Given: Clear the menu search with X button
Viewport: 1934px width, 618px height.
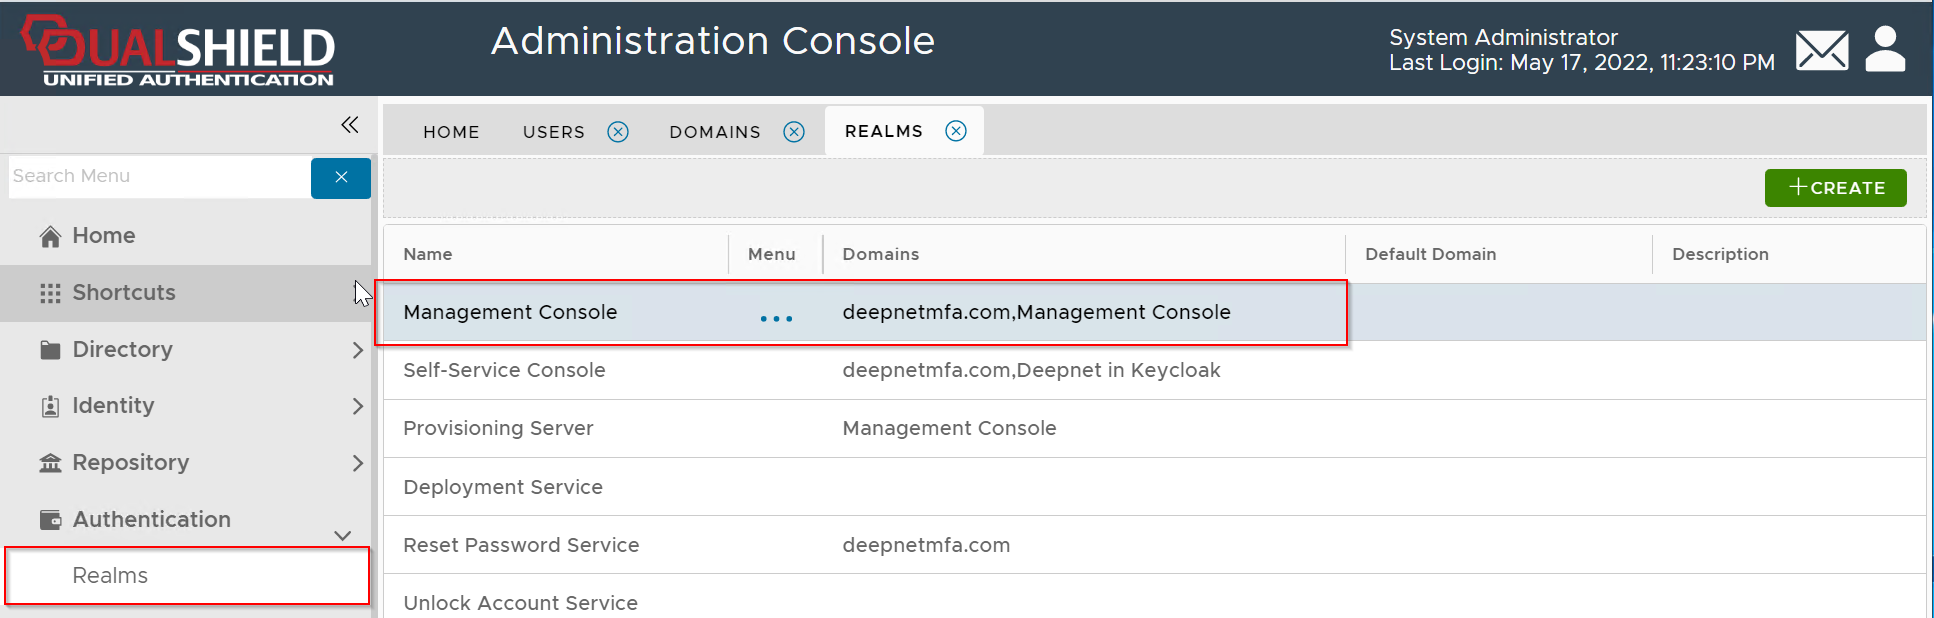Looking at the screenshot, I should pyautogui.click(x=340, y=177).
